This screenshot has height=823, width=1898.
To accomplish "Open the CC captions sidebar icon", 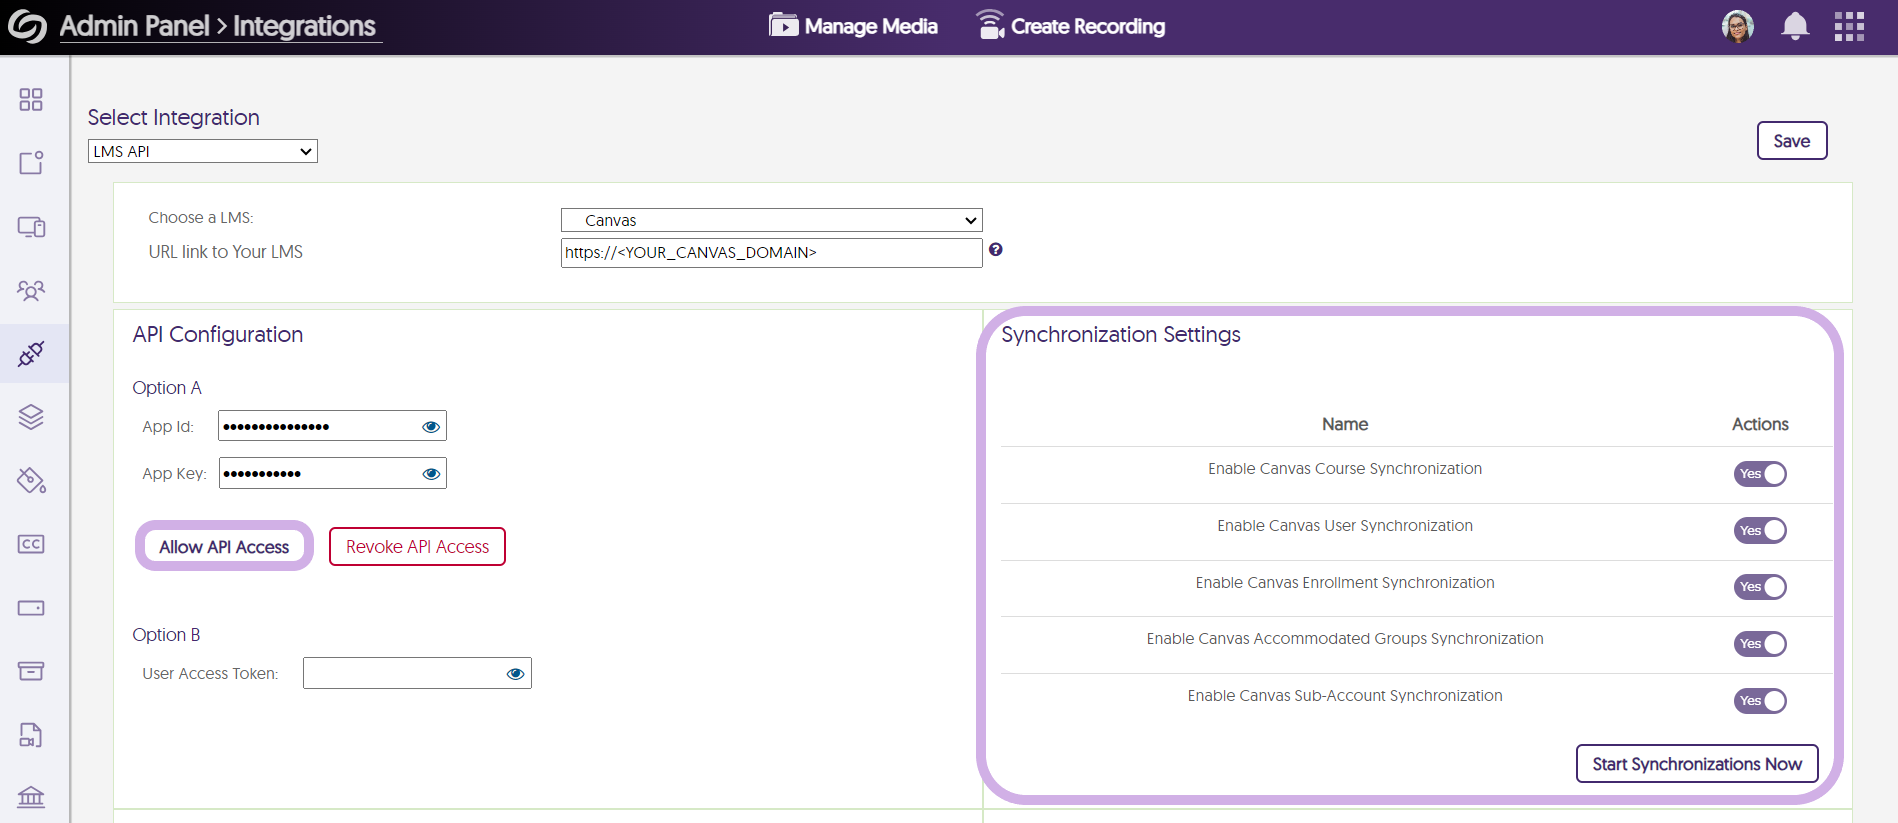I will tap(31, 544).
